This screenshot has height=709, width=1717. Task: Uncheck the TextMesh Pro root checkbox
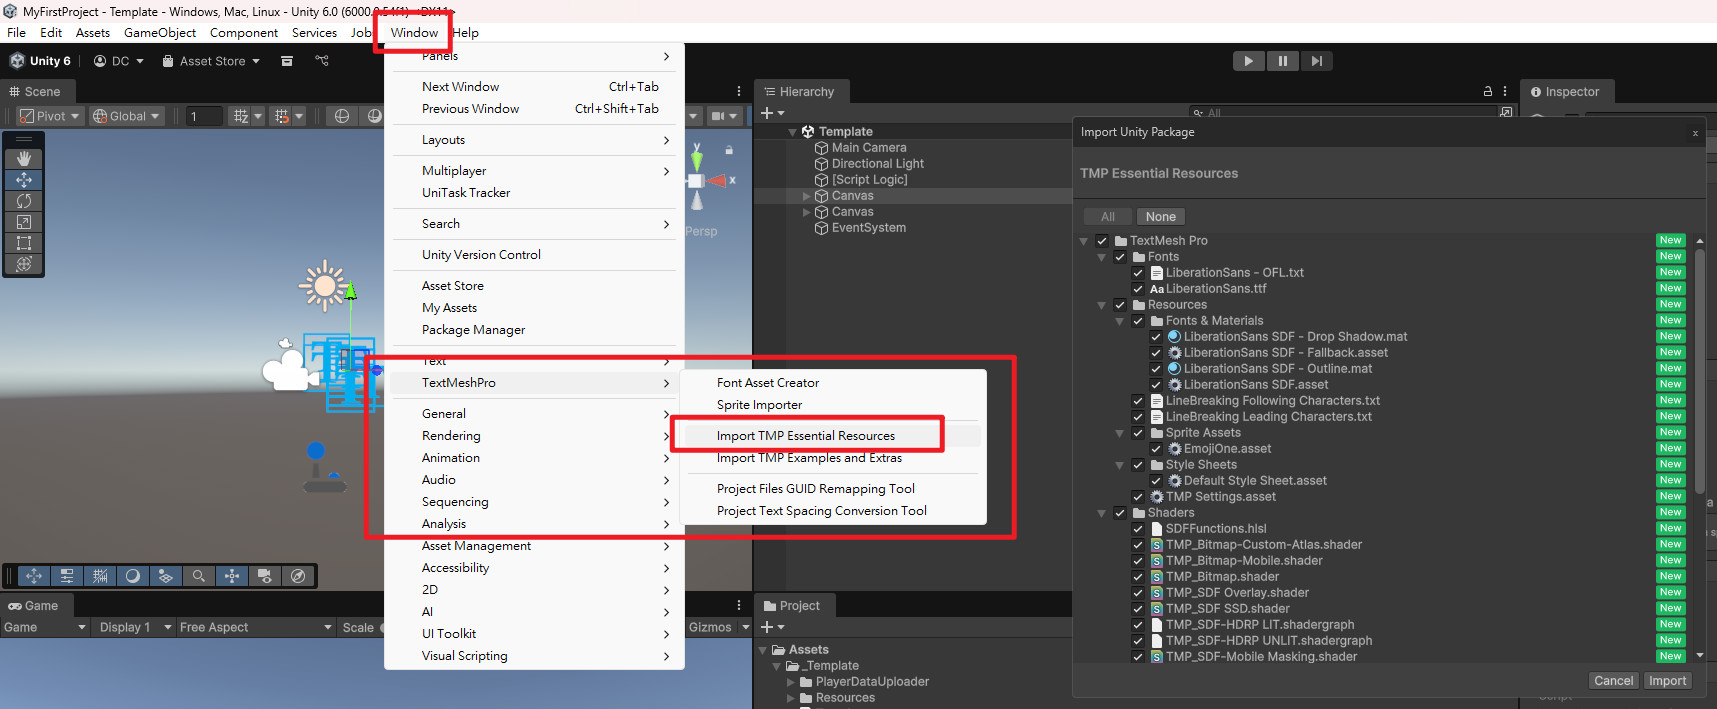pyautogui.click(x=1102, y=241)
